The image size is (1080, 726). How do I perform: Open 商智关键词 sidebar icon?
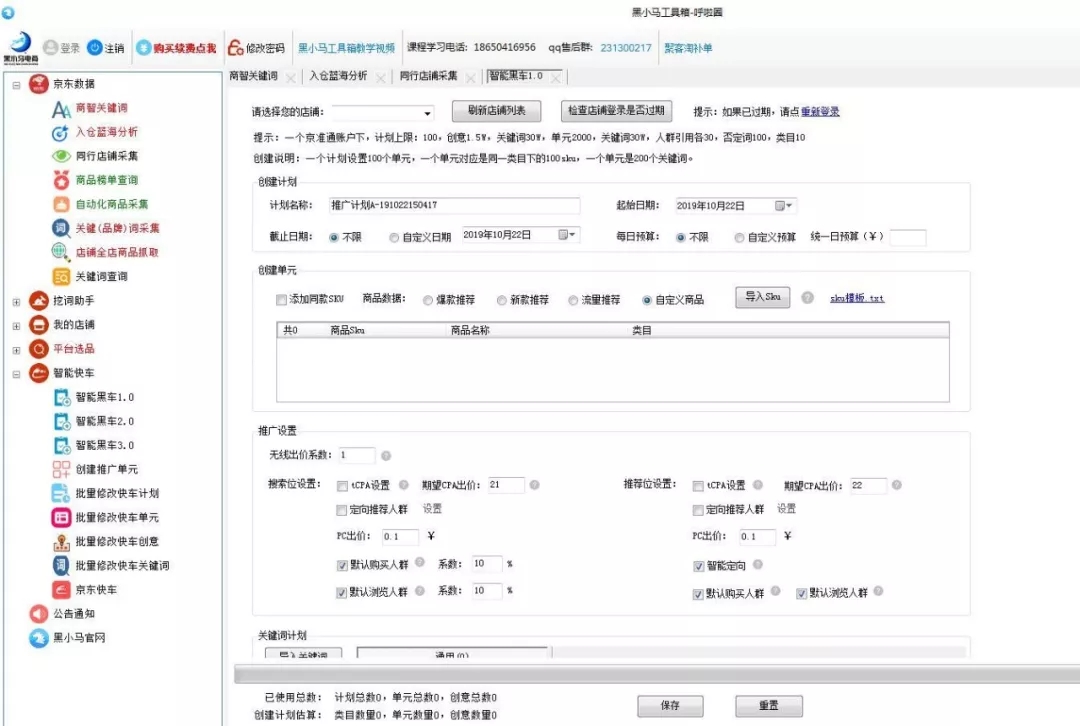click(61, 109)
